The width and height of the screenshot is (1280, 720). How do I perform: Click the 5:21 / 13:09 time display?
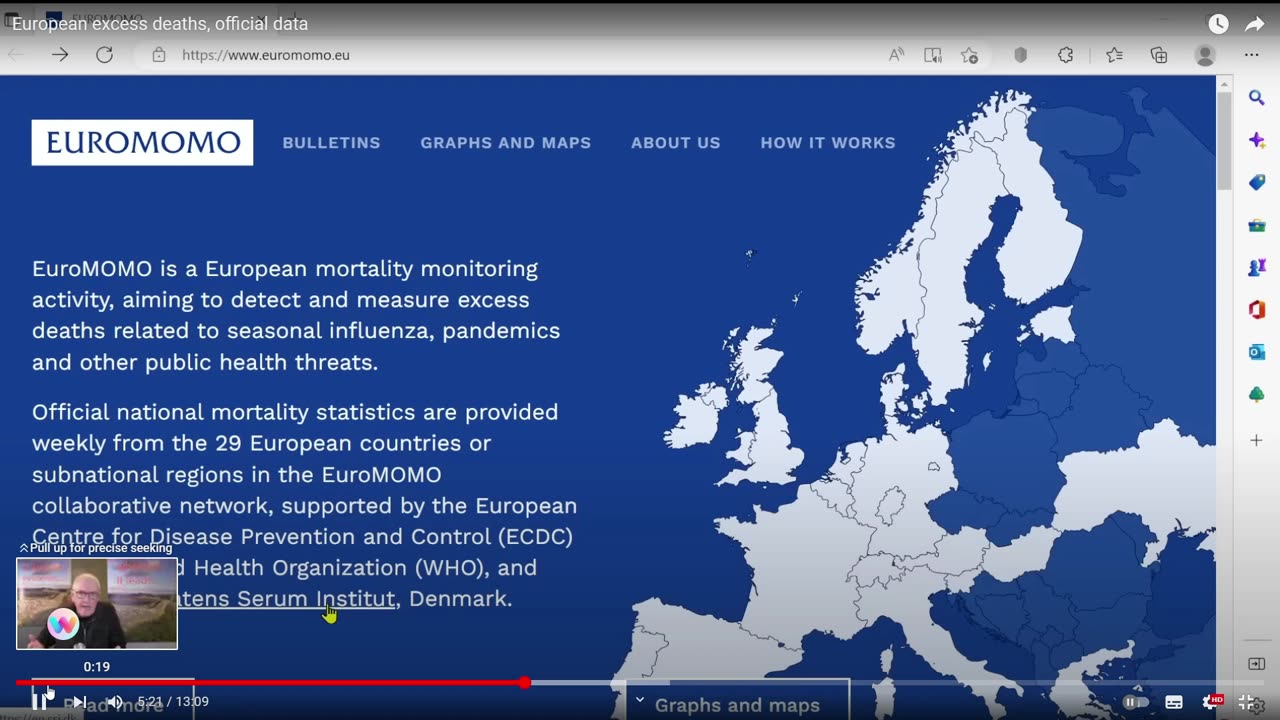tap(173, 702)
